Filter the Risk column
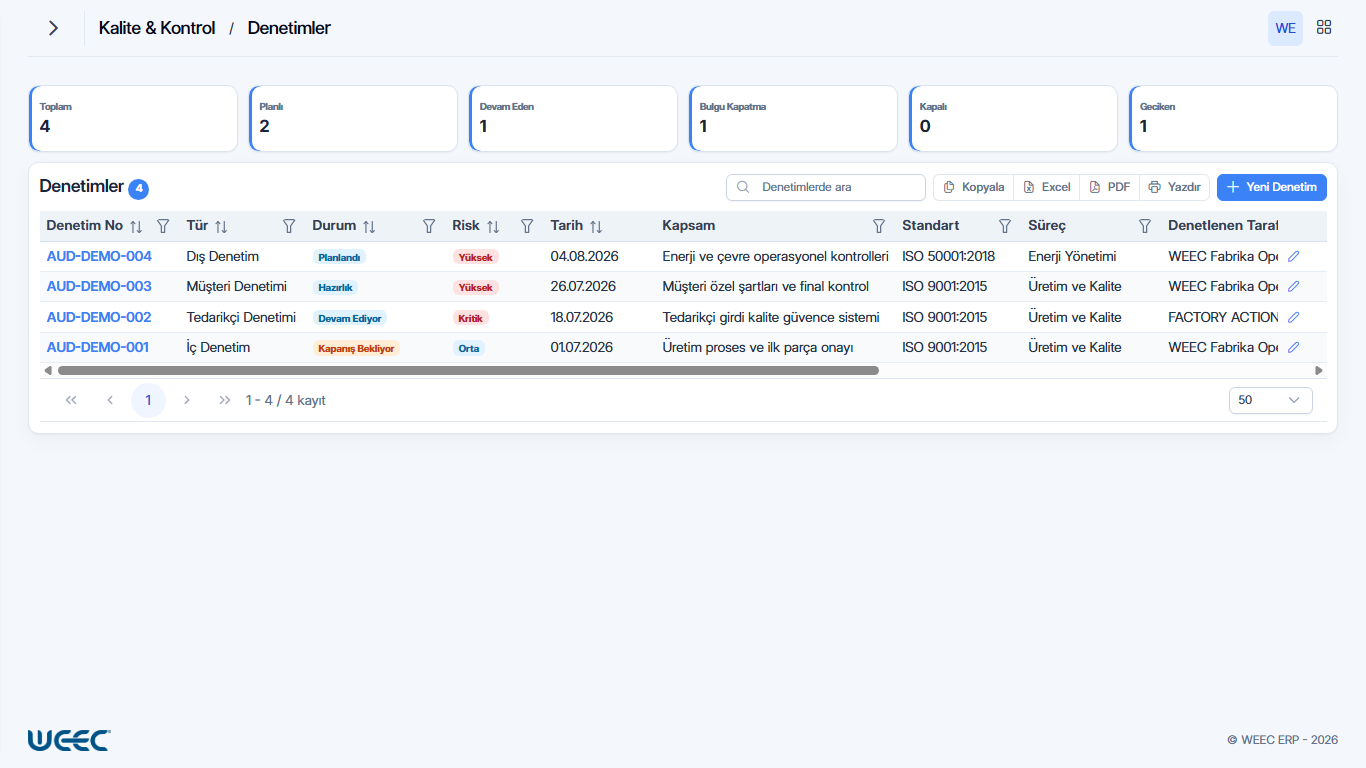This screenshot has height=768, width=1366. (x=527, y=227)
